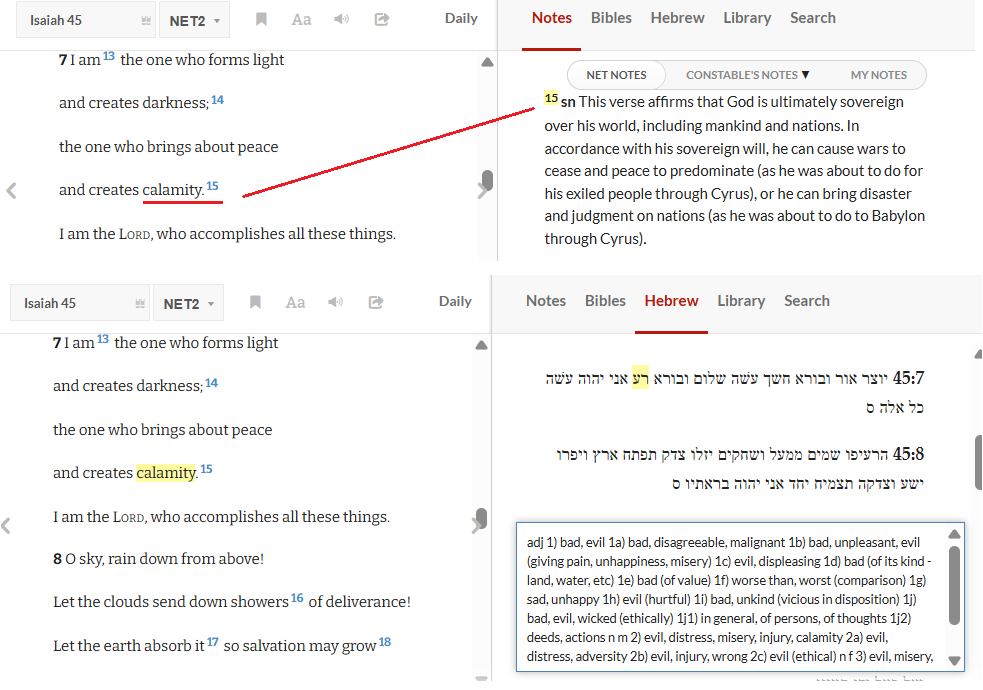
Task: Click the Hebrew verse number 45:7
Action: click(908, 378)
